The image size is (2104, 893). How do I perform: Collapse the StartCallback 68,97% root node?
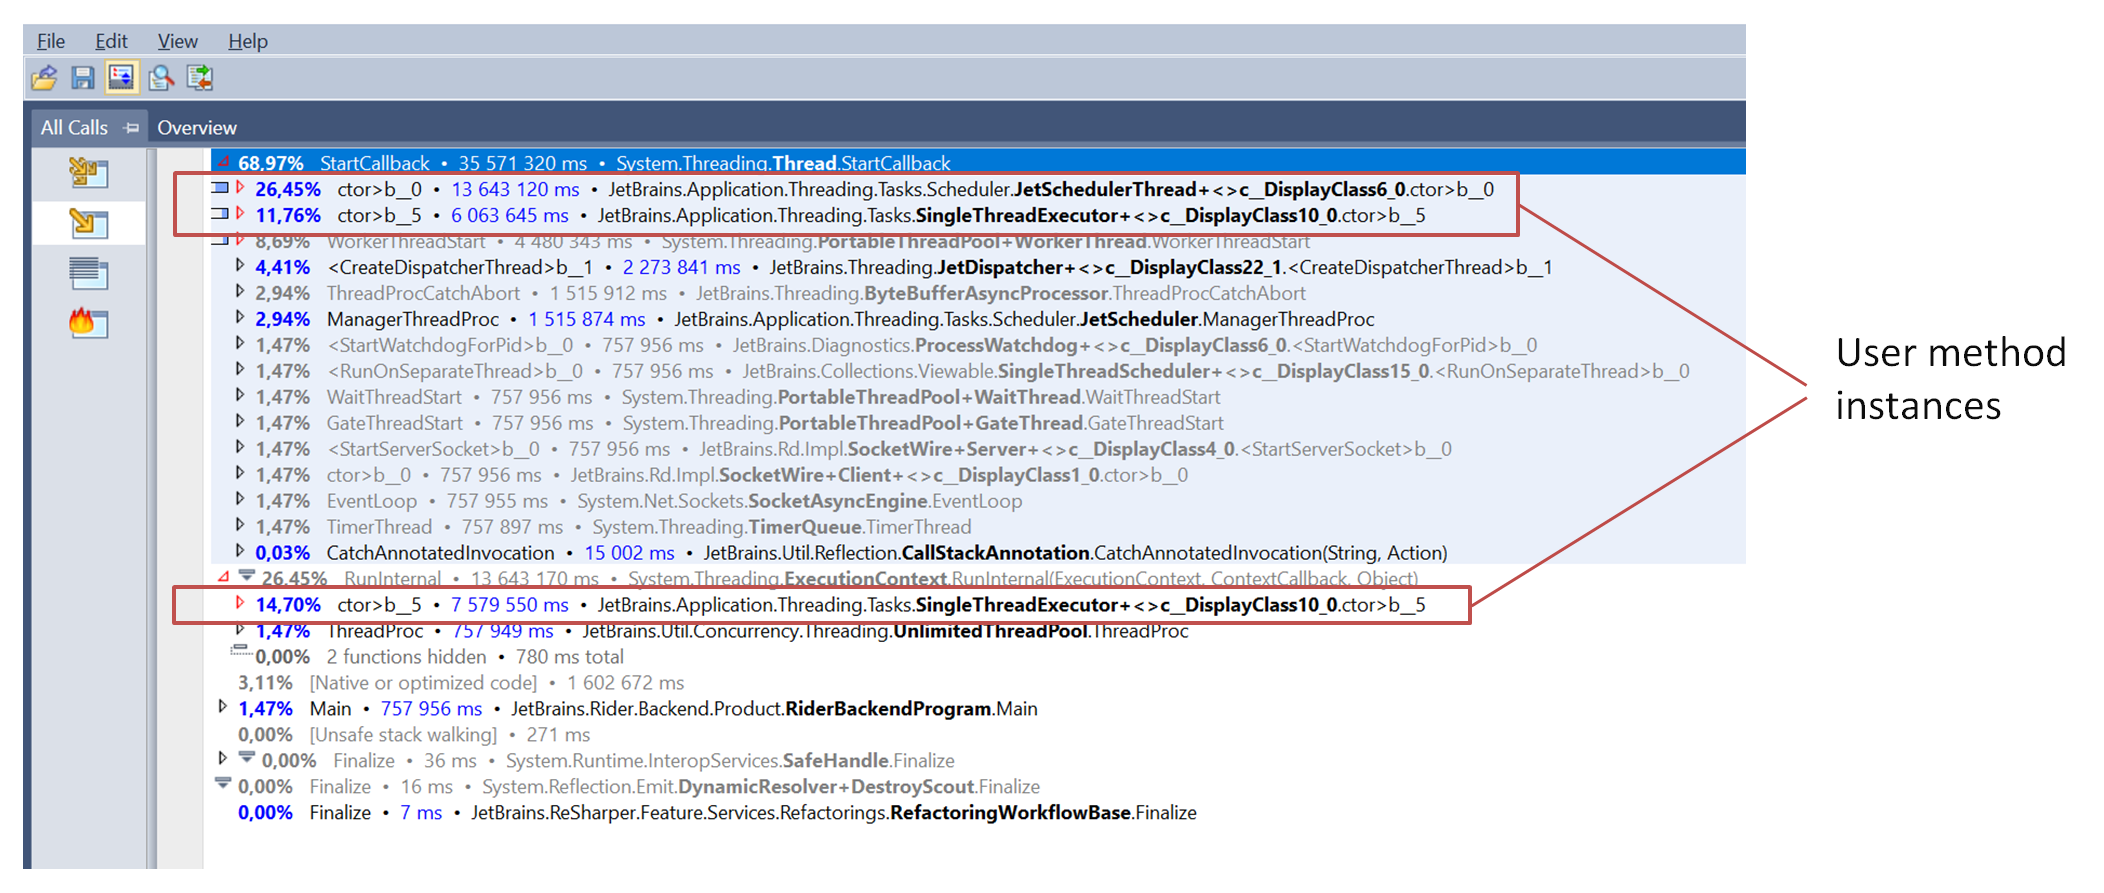coord(224,162)
